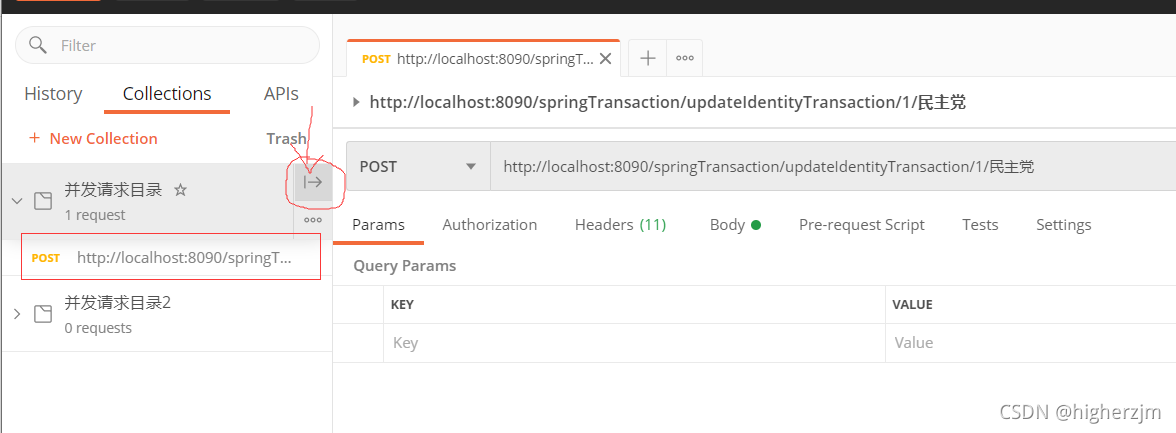The image size is (1176, 433).
Task: Open tab options three-dots menu
Action: pos(685,59)
